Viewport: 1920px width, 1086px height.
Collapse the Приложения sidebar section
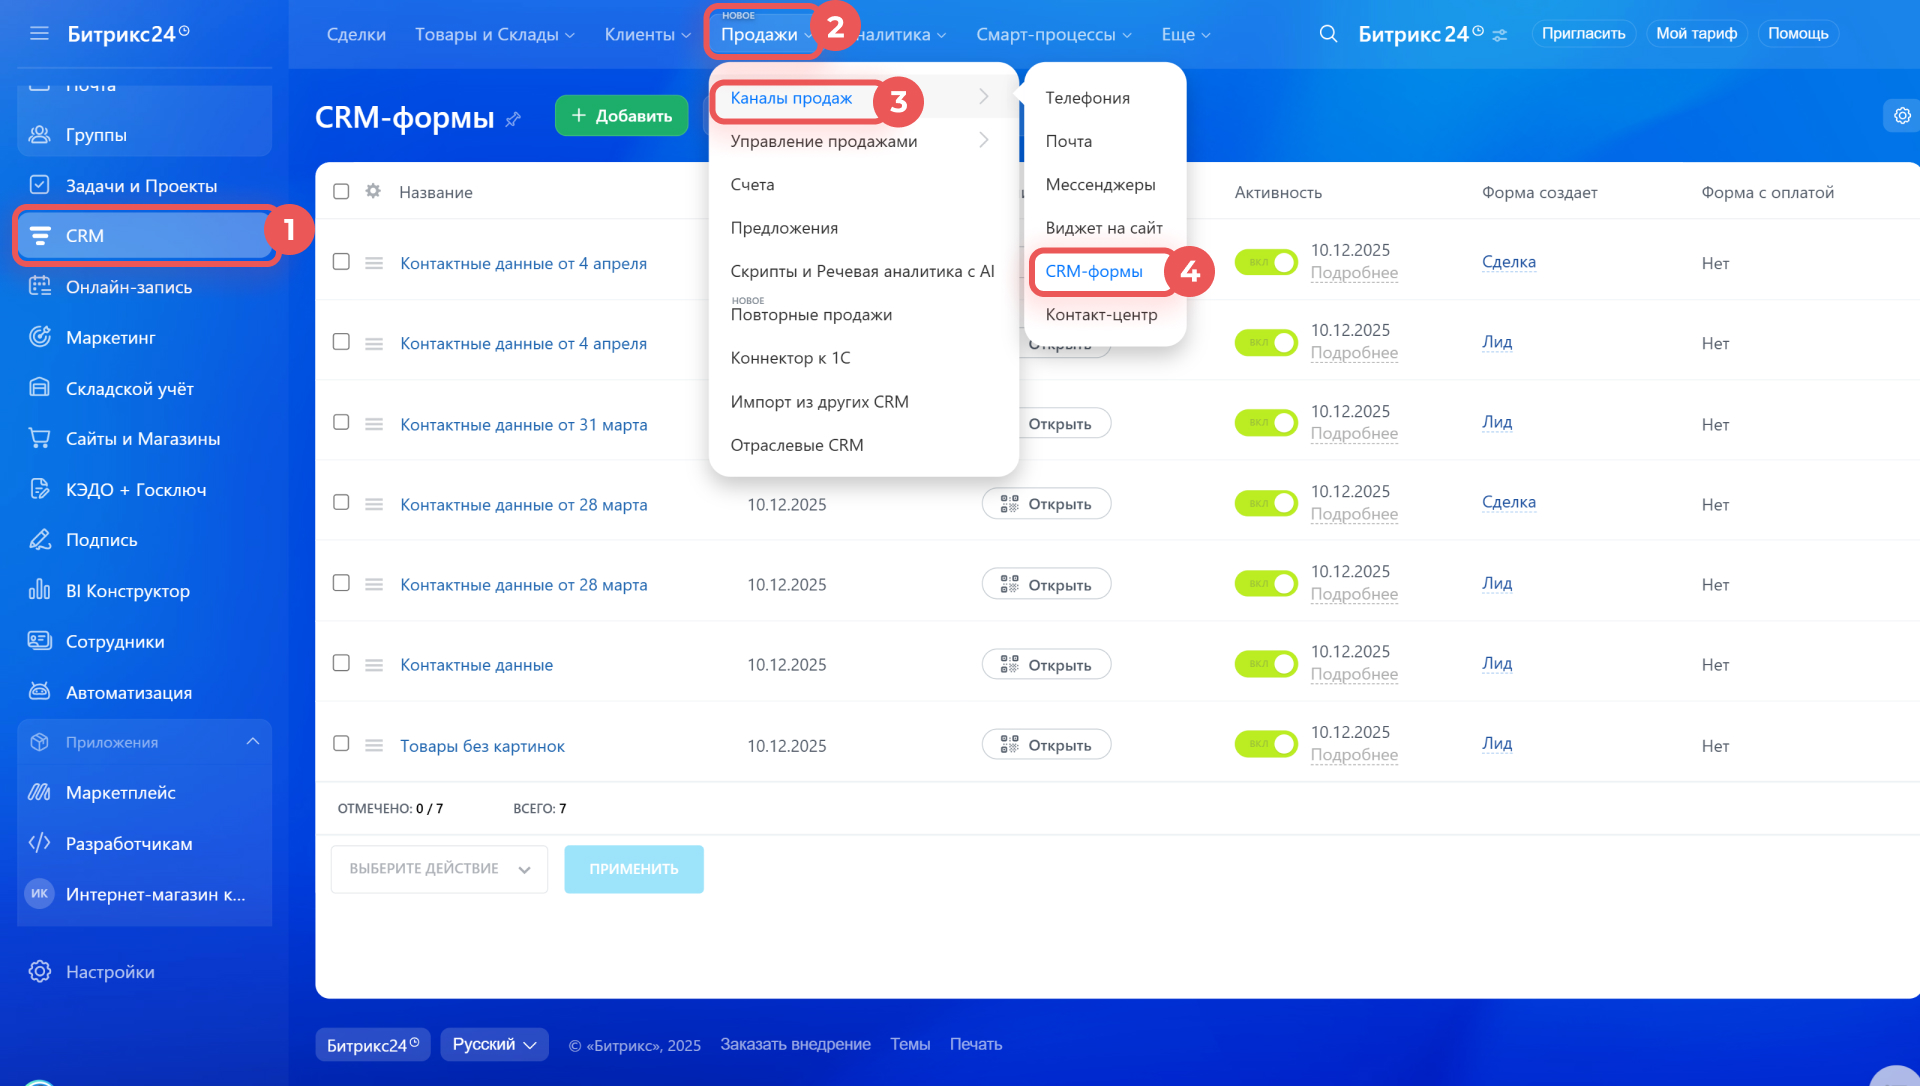click(252, 742)
